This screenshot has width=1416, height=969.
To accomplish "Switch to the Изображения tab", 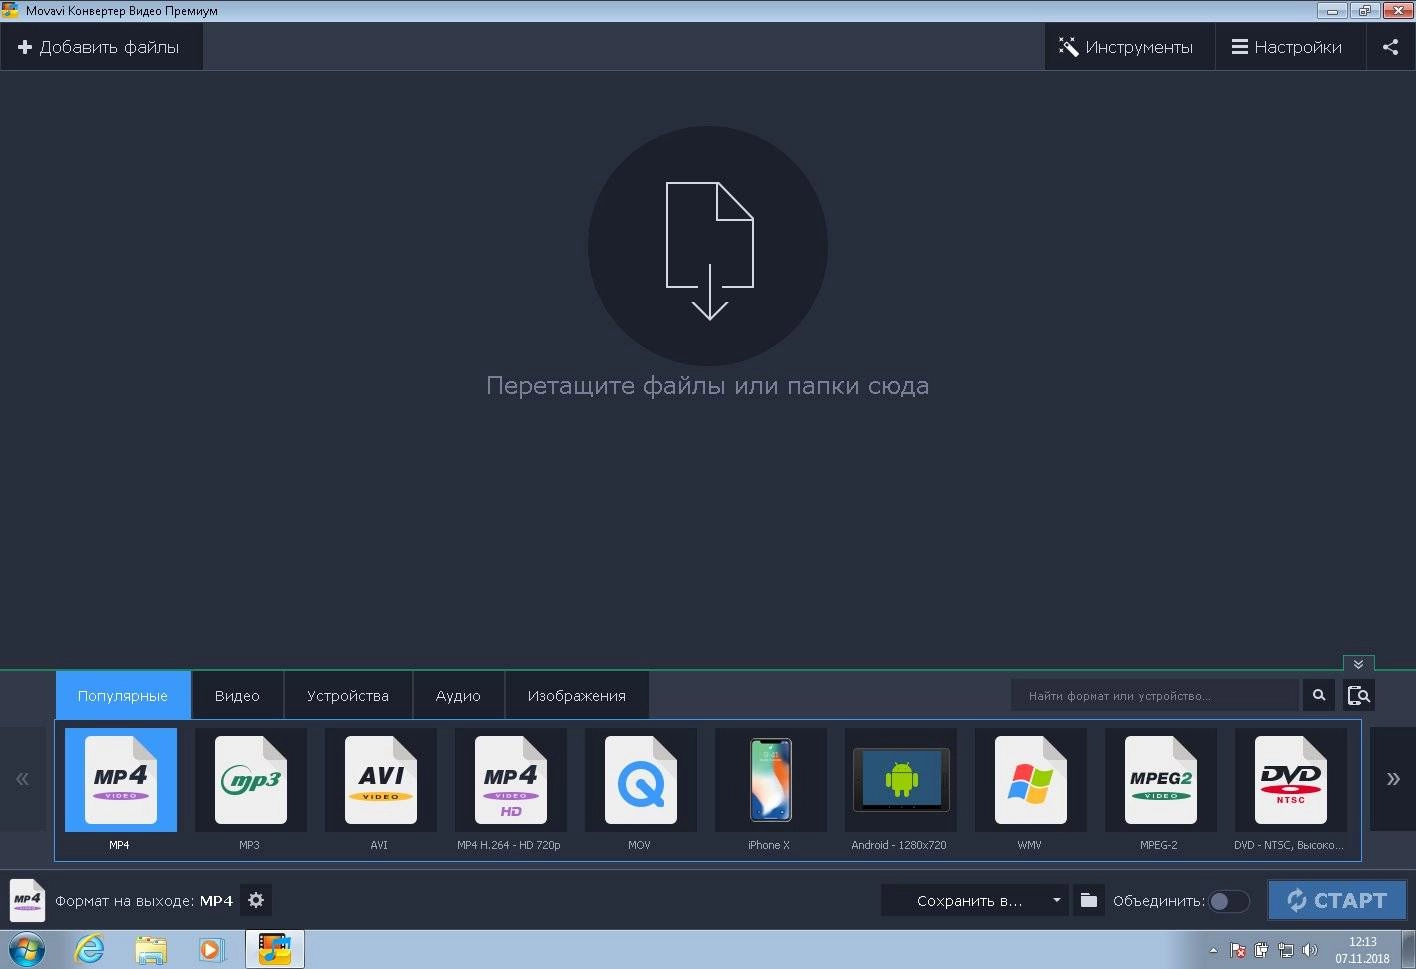I will 577,695.
